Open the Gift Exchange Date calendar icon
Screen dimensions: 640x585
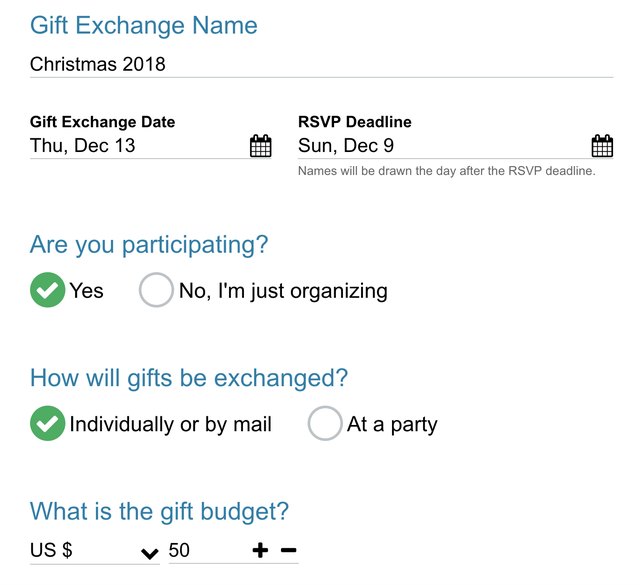tap(260, 146)
